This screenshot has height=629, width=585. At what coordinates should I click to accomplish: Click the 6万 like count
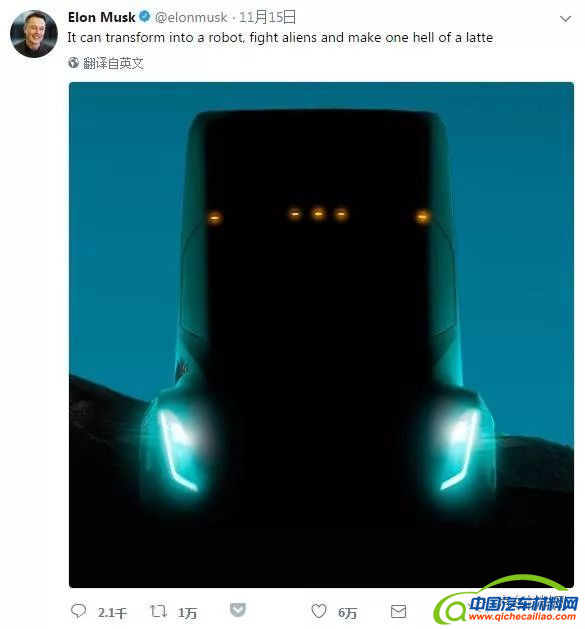click(347, 613)
